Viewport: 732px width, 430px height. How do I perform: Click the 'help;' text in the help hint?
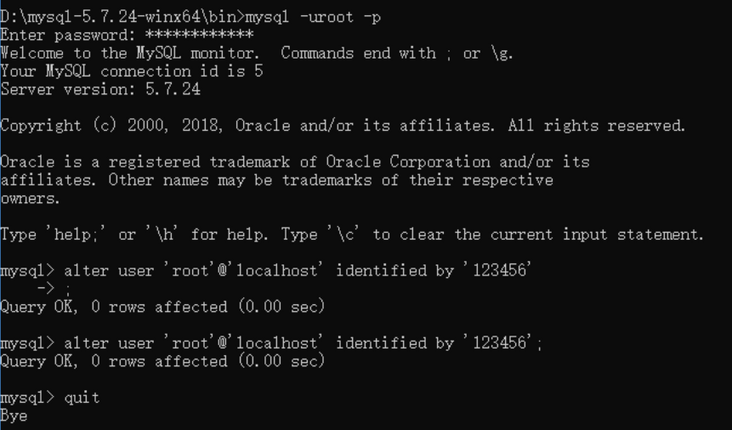(78, 235)
